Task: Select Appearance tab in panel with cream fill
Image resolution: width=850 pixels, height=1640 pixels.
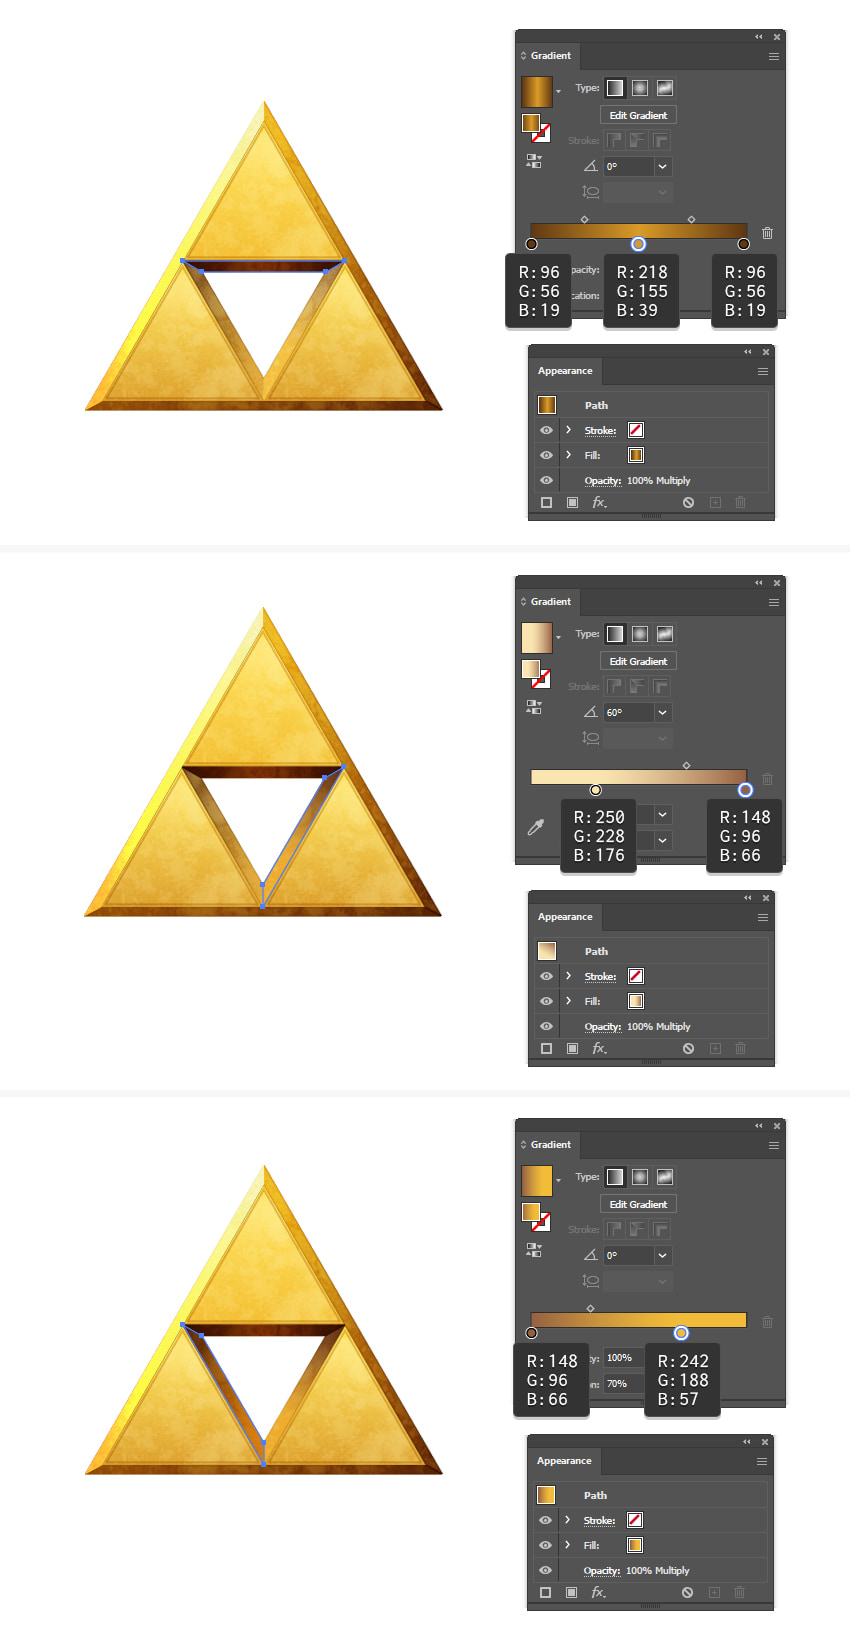Action: tap(565, 917)
